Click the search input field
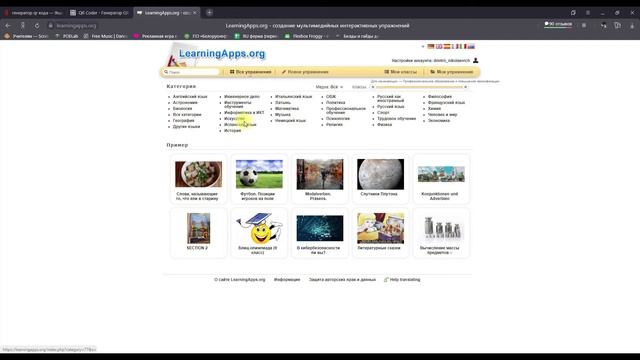This screenshot has width=640, height=360. 192,72
